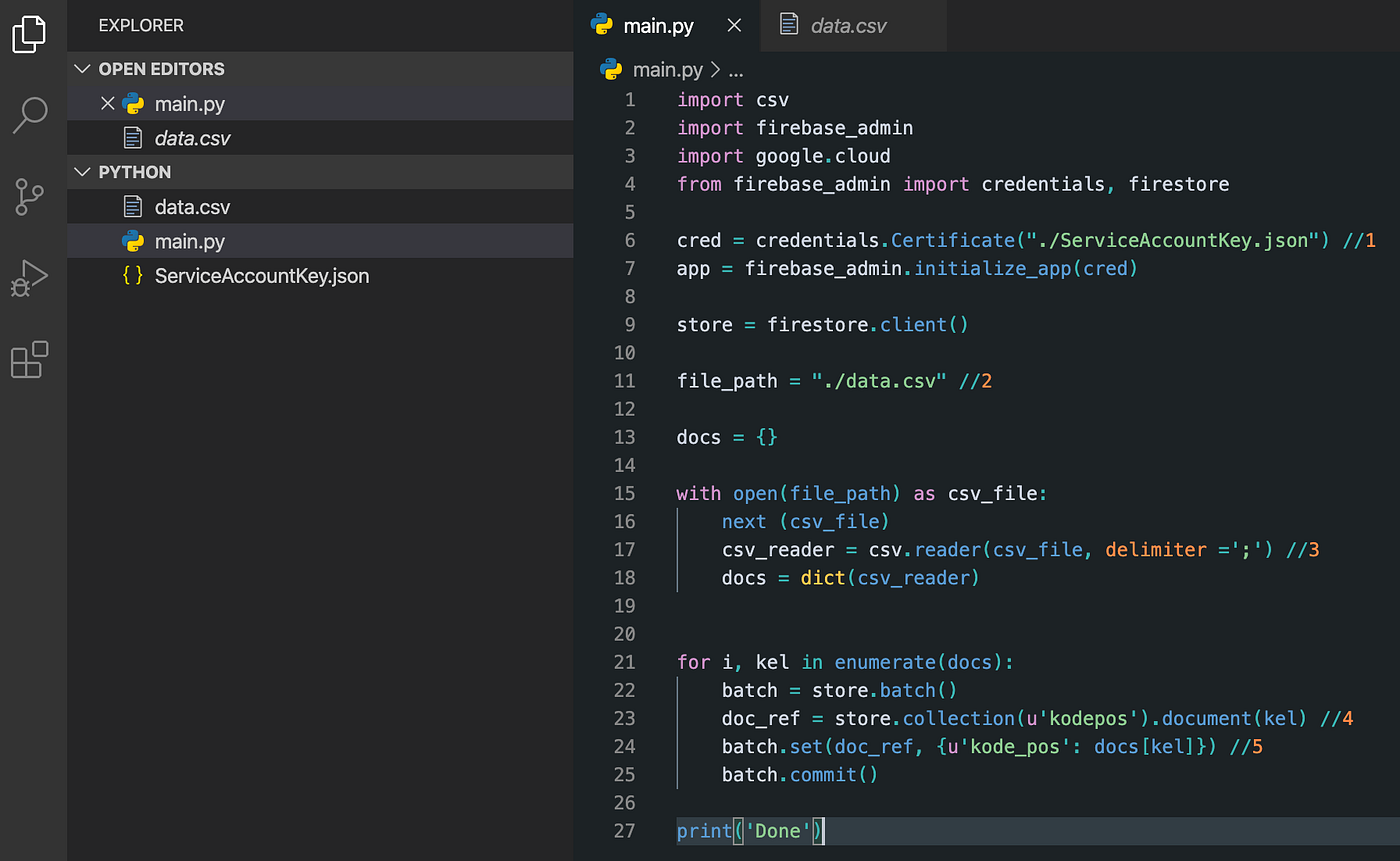This screenshot has width=1400, height=861.
Task: Open the Extensions view icon
Action: [29, 359]
